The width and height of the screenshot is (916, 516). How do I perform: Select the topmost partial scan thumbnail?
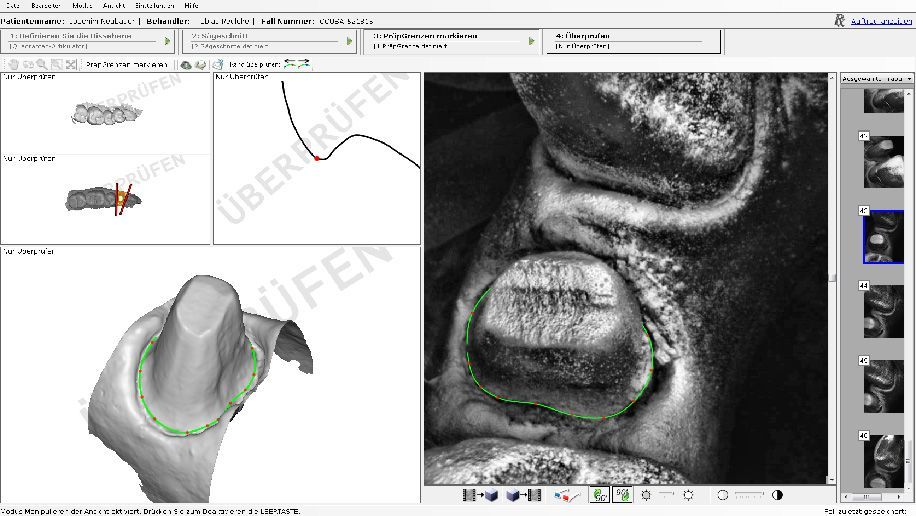point(883,102)
